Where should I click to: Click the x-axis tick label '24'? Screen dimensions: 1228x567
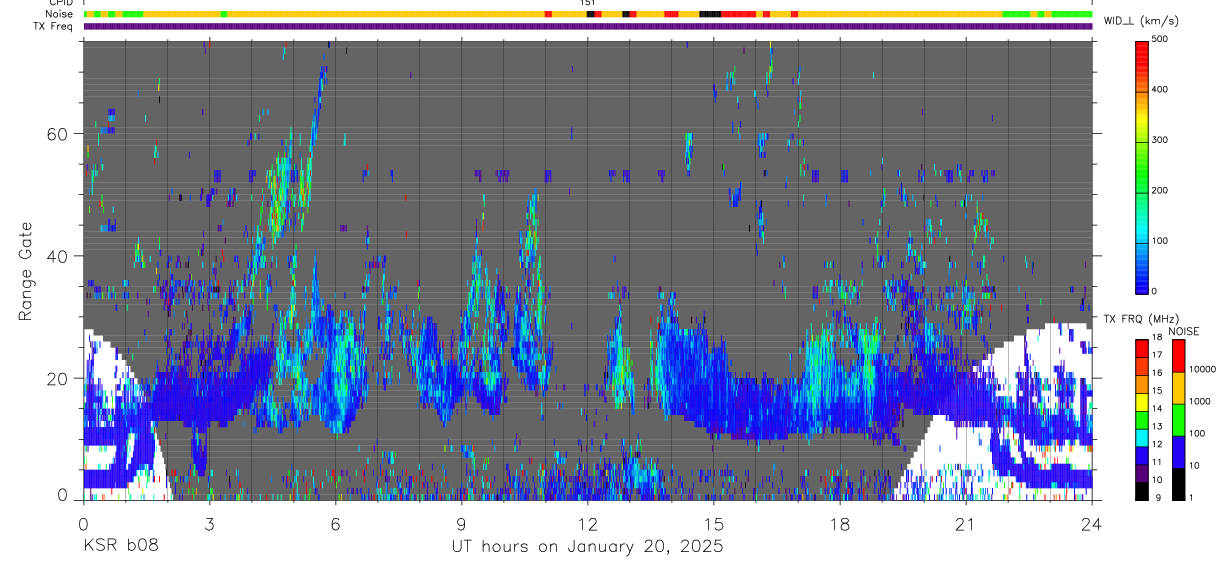(x=1092, y=523)
